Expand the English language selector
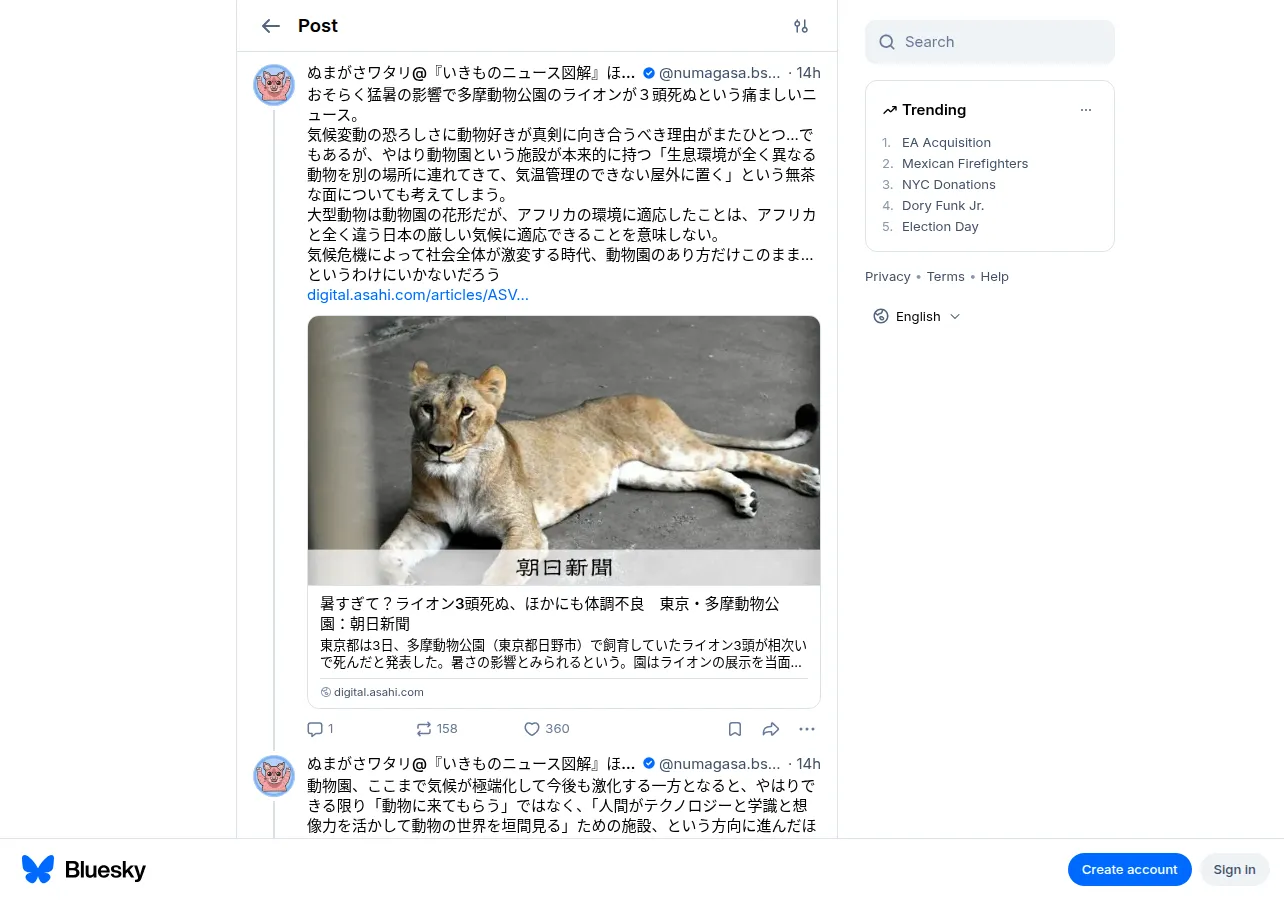Image resolution: width=1284 pixels, height=900 pixels. pos(917,316)
